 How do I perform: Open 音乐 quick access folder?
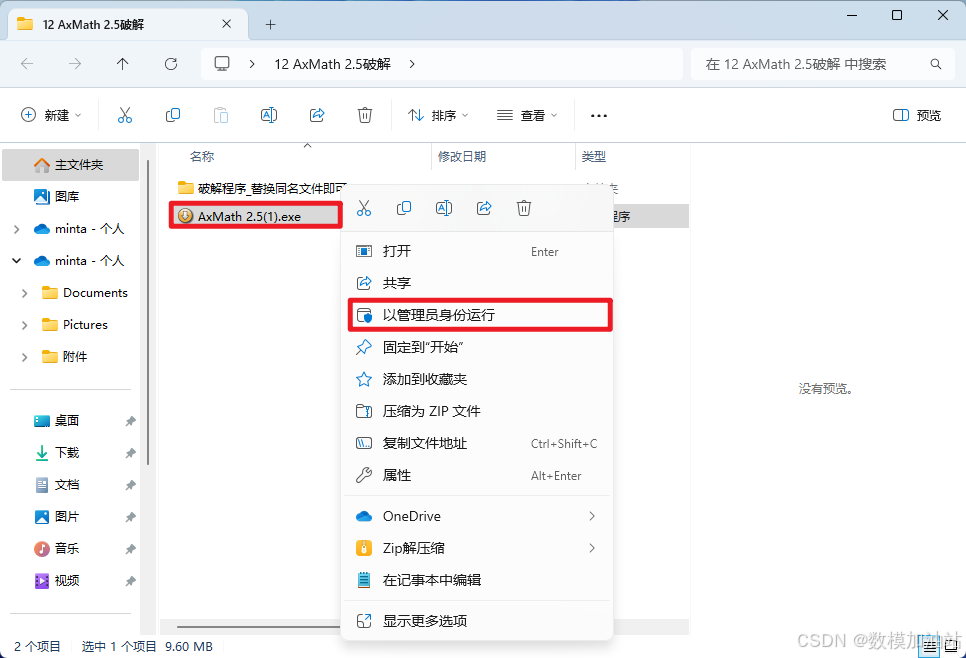tap(67, 548)
